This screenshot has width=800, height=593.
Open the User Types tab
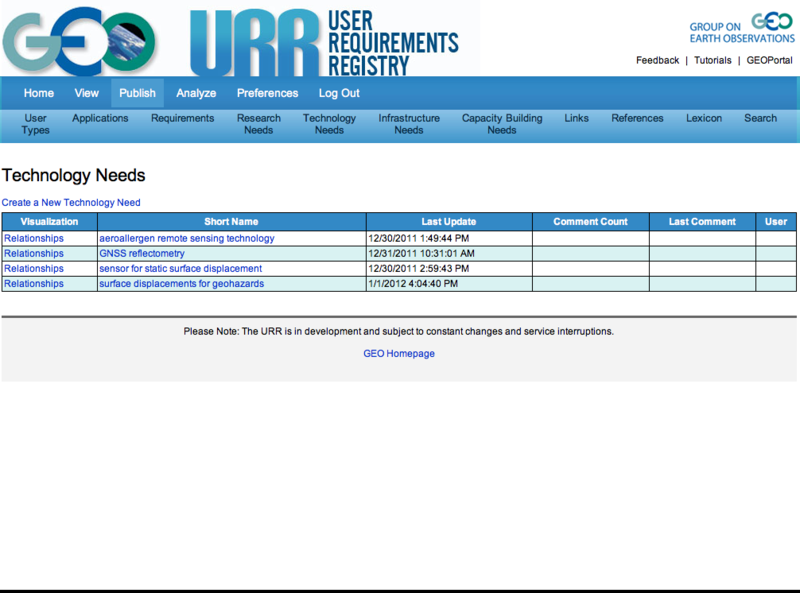coord(36,124)
